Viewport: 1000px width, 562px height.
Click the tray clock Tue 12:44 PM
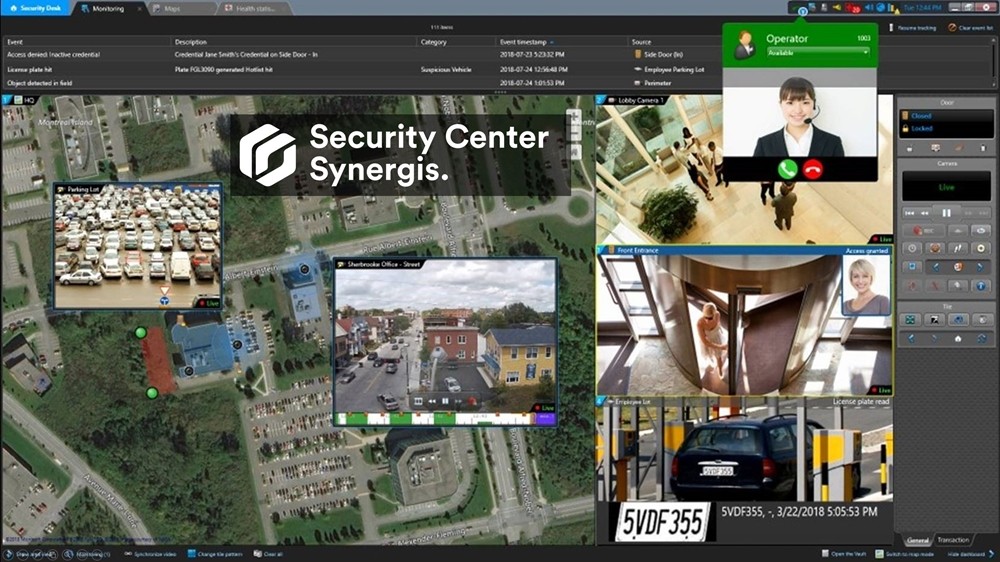pos(922,8)
